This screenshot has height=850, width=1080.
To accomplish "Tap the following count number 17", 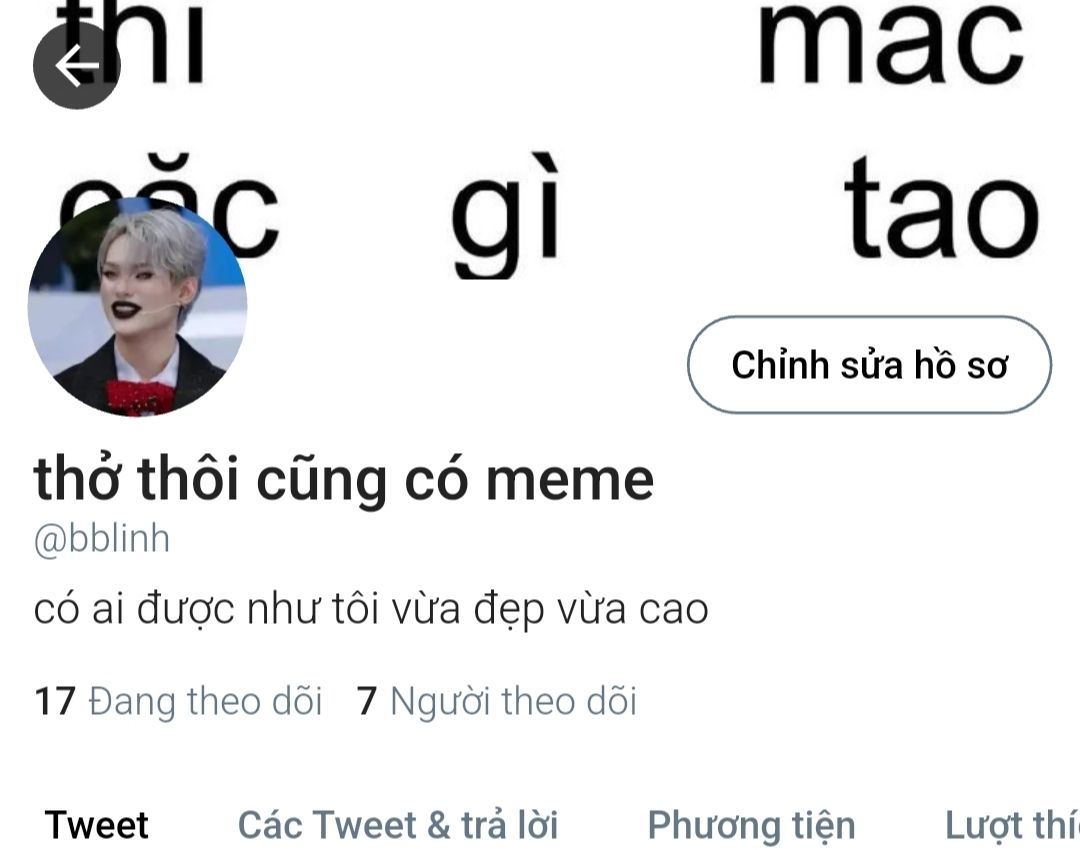I will coord(54,701).
